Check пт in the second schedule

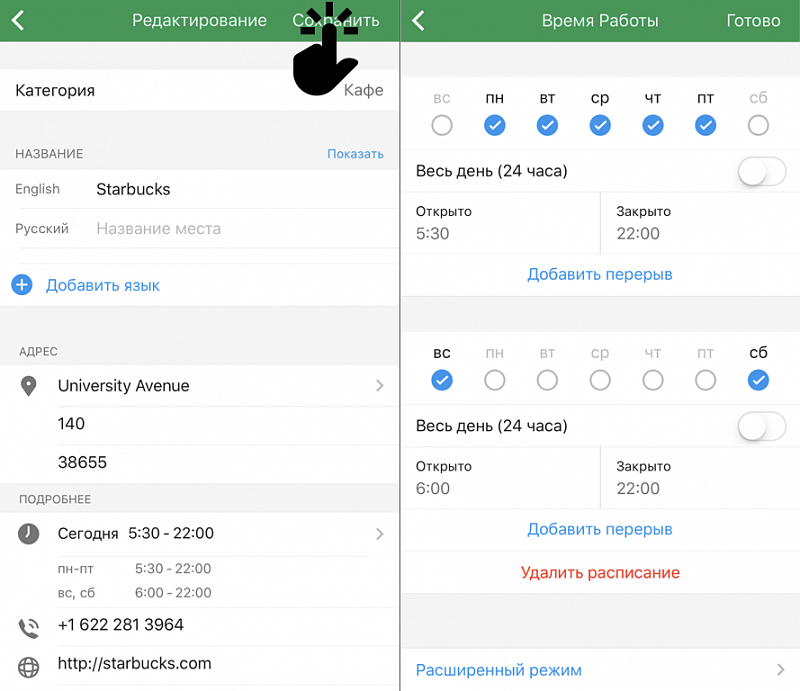pos(705,380)
